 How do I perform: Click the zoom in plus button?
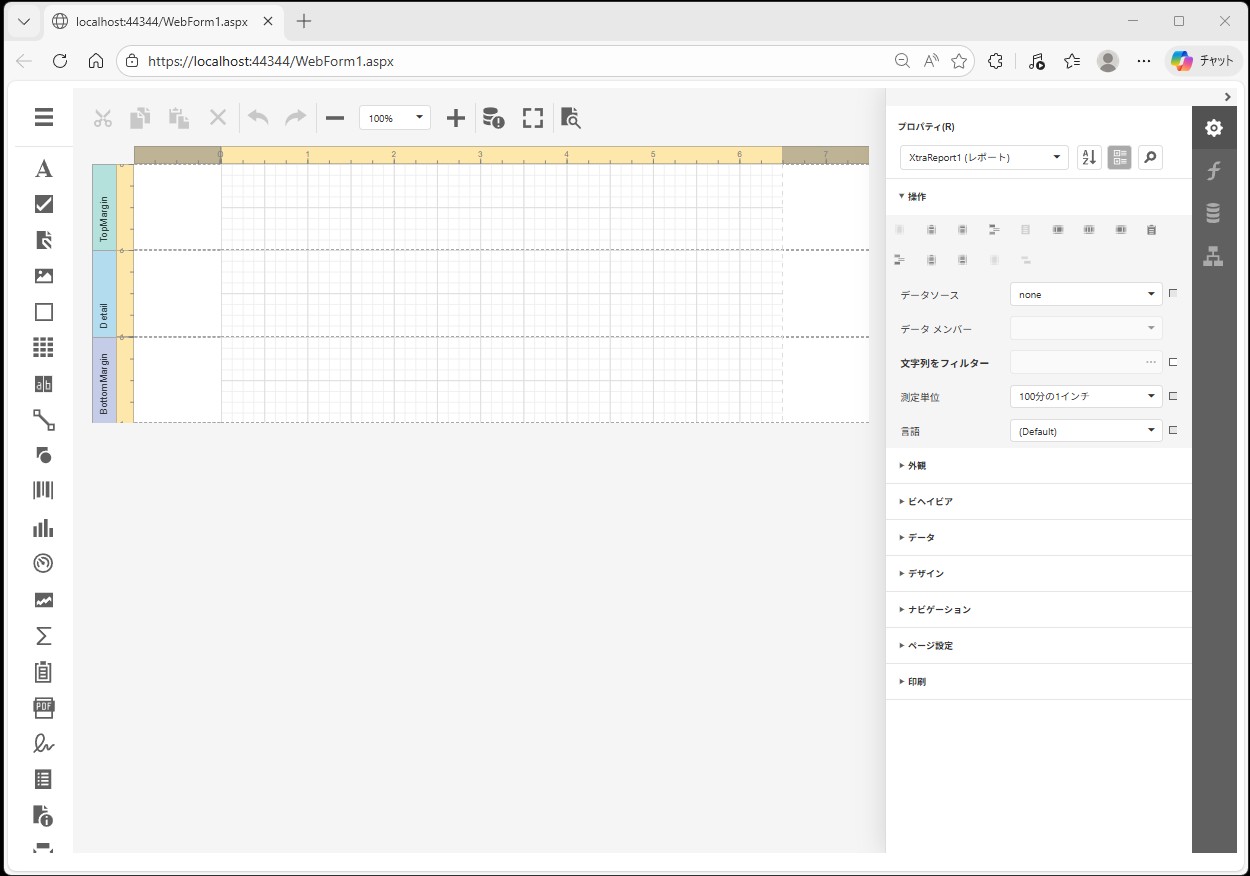click(x=455, y=118)
